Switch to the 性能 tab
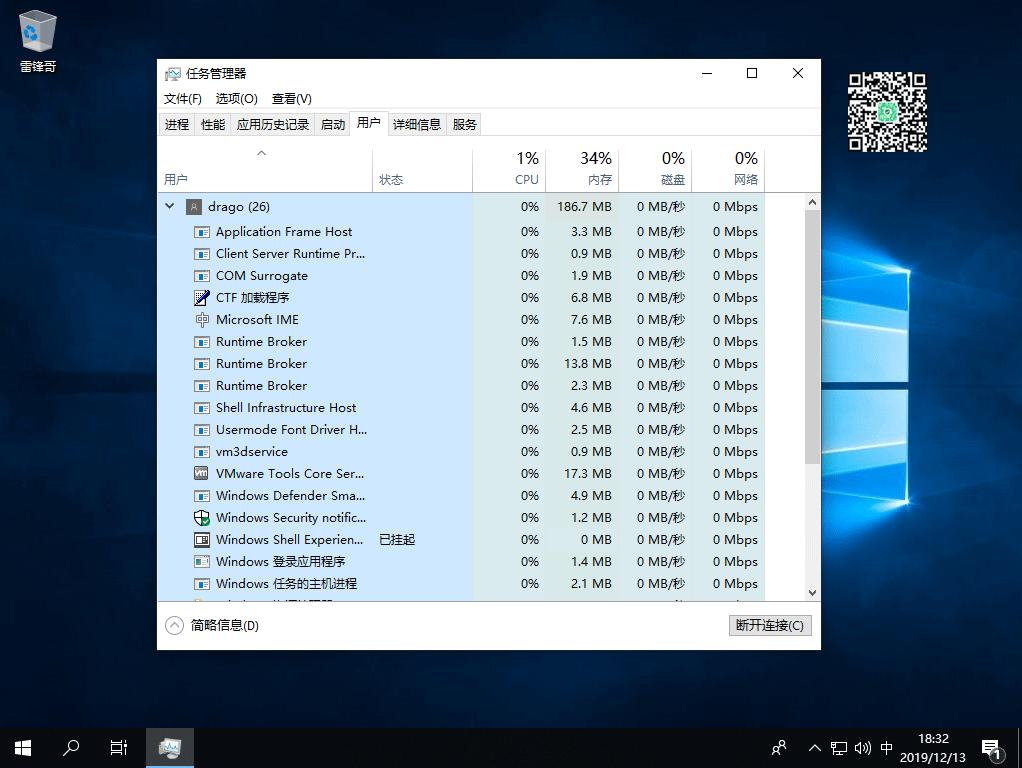The image size is (1022, 768). 213,125
